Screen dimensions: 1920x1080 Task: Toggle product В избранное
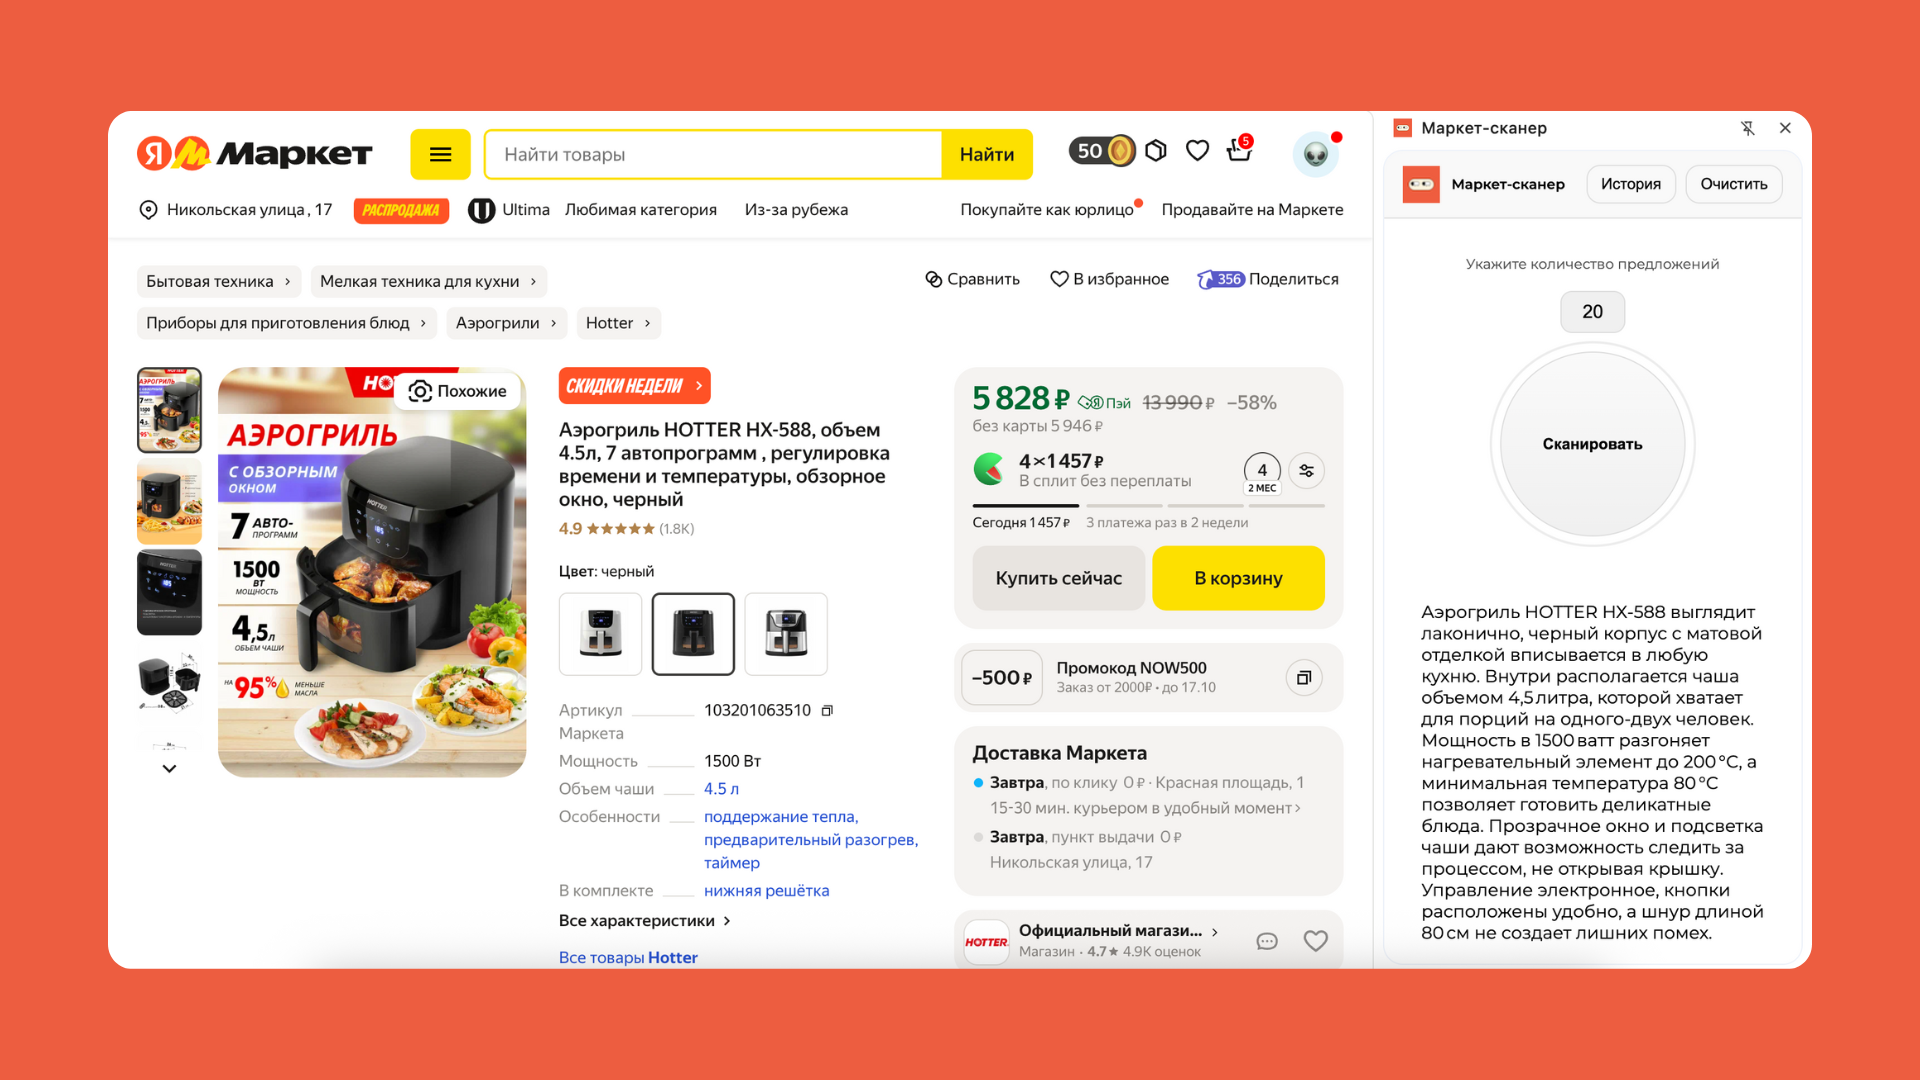(1109, 279)
